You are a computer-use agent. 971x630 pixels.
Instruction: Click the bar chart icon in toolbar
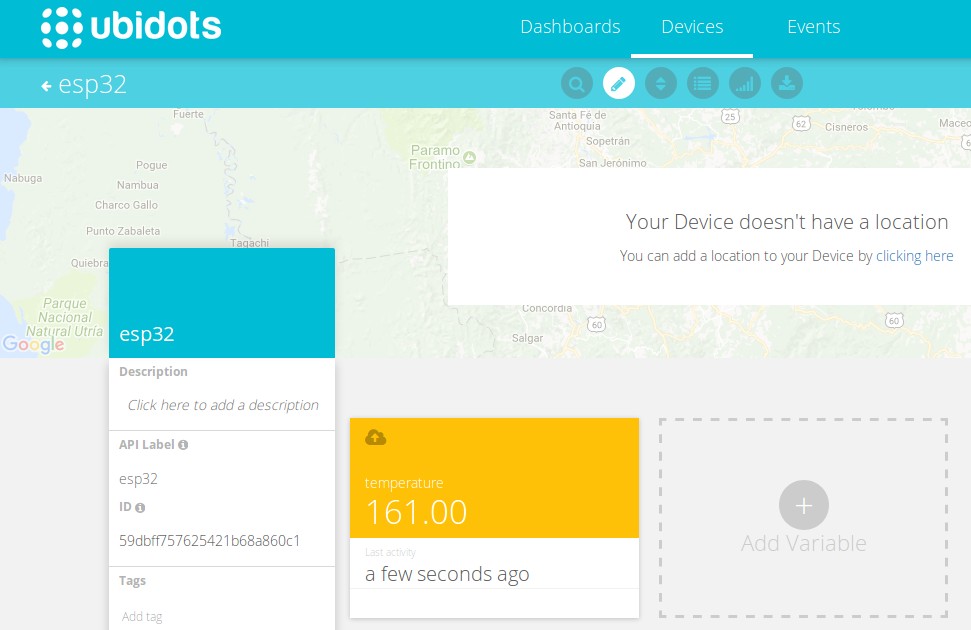point(745,83)
